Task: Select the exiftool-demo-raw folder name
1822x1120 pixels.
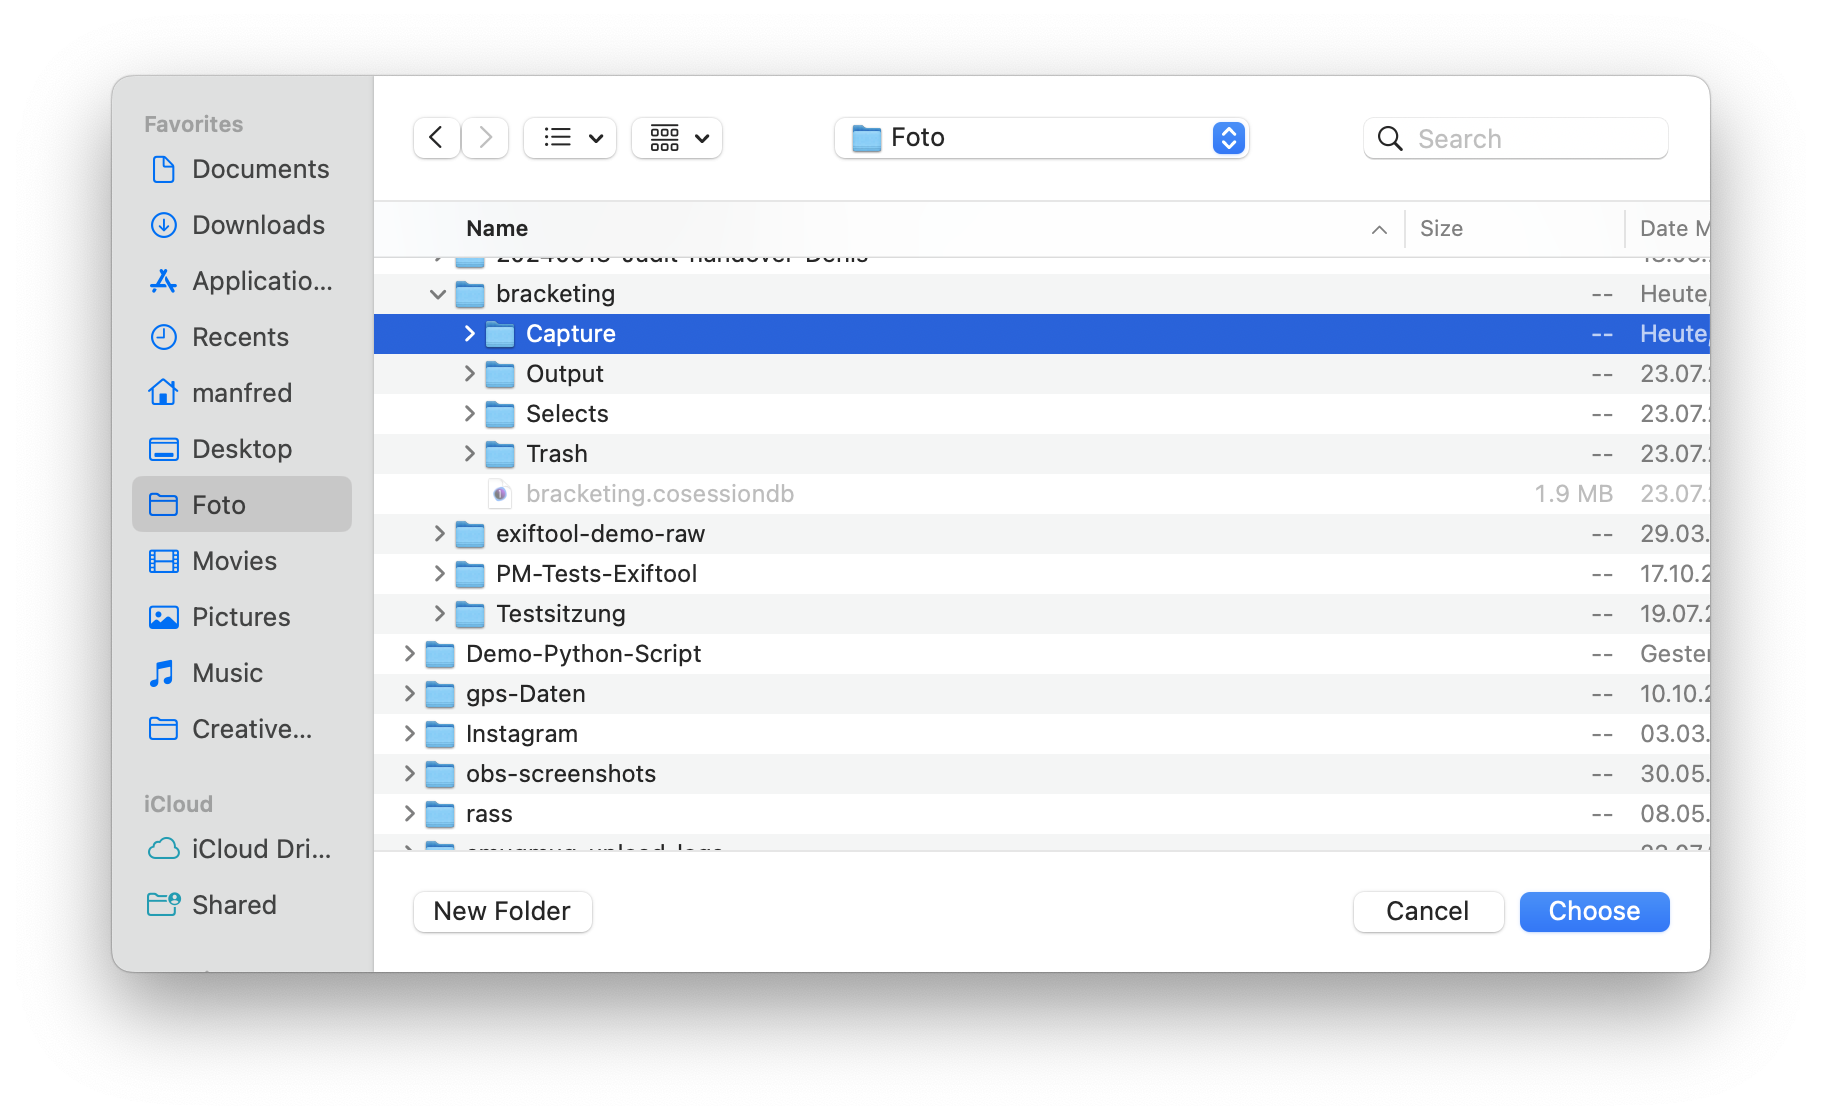Action: pos(600,534)
